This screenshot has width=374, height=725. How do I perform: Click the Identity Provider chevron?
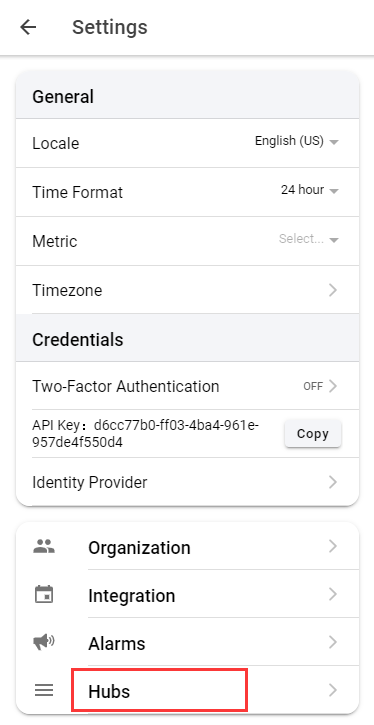(332, 482)
